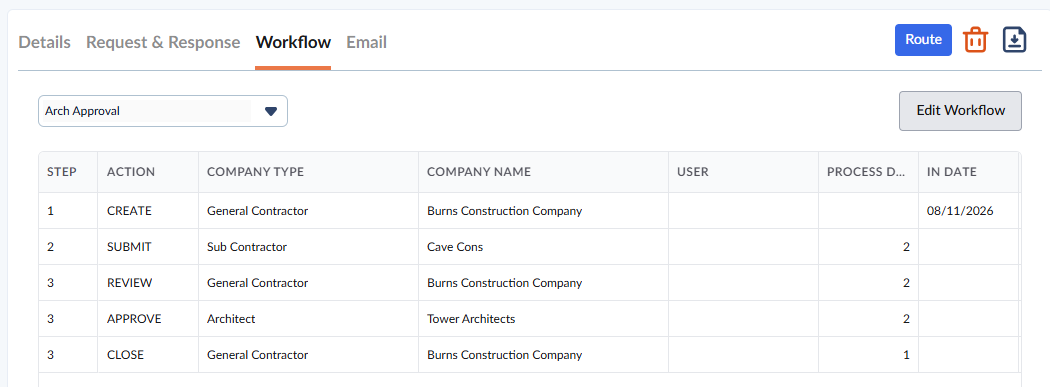Screen dimensions: 1050x387
Task: Click the orange trash delete icon
Action: 976,40
